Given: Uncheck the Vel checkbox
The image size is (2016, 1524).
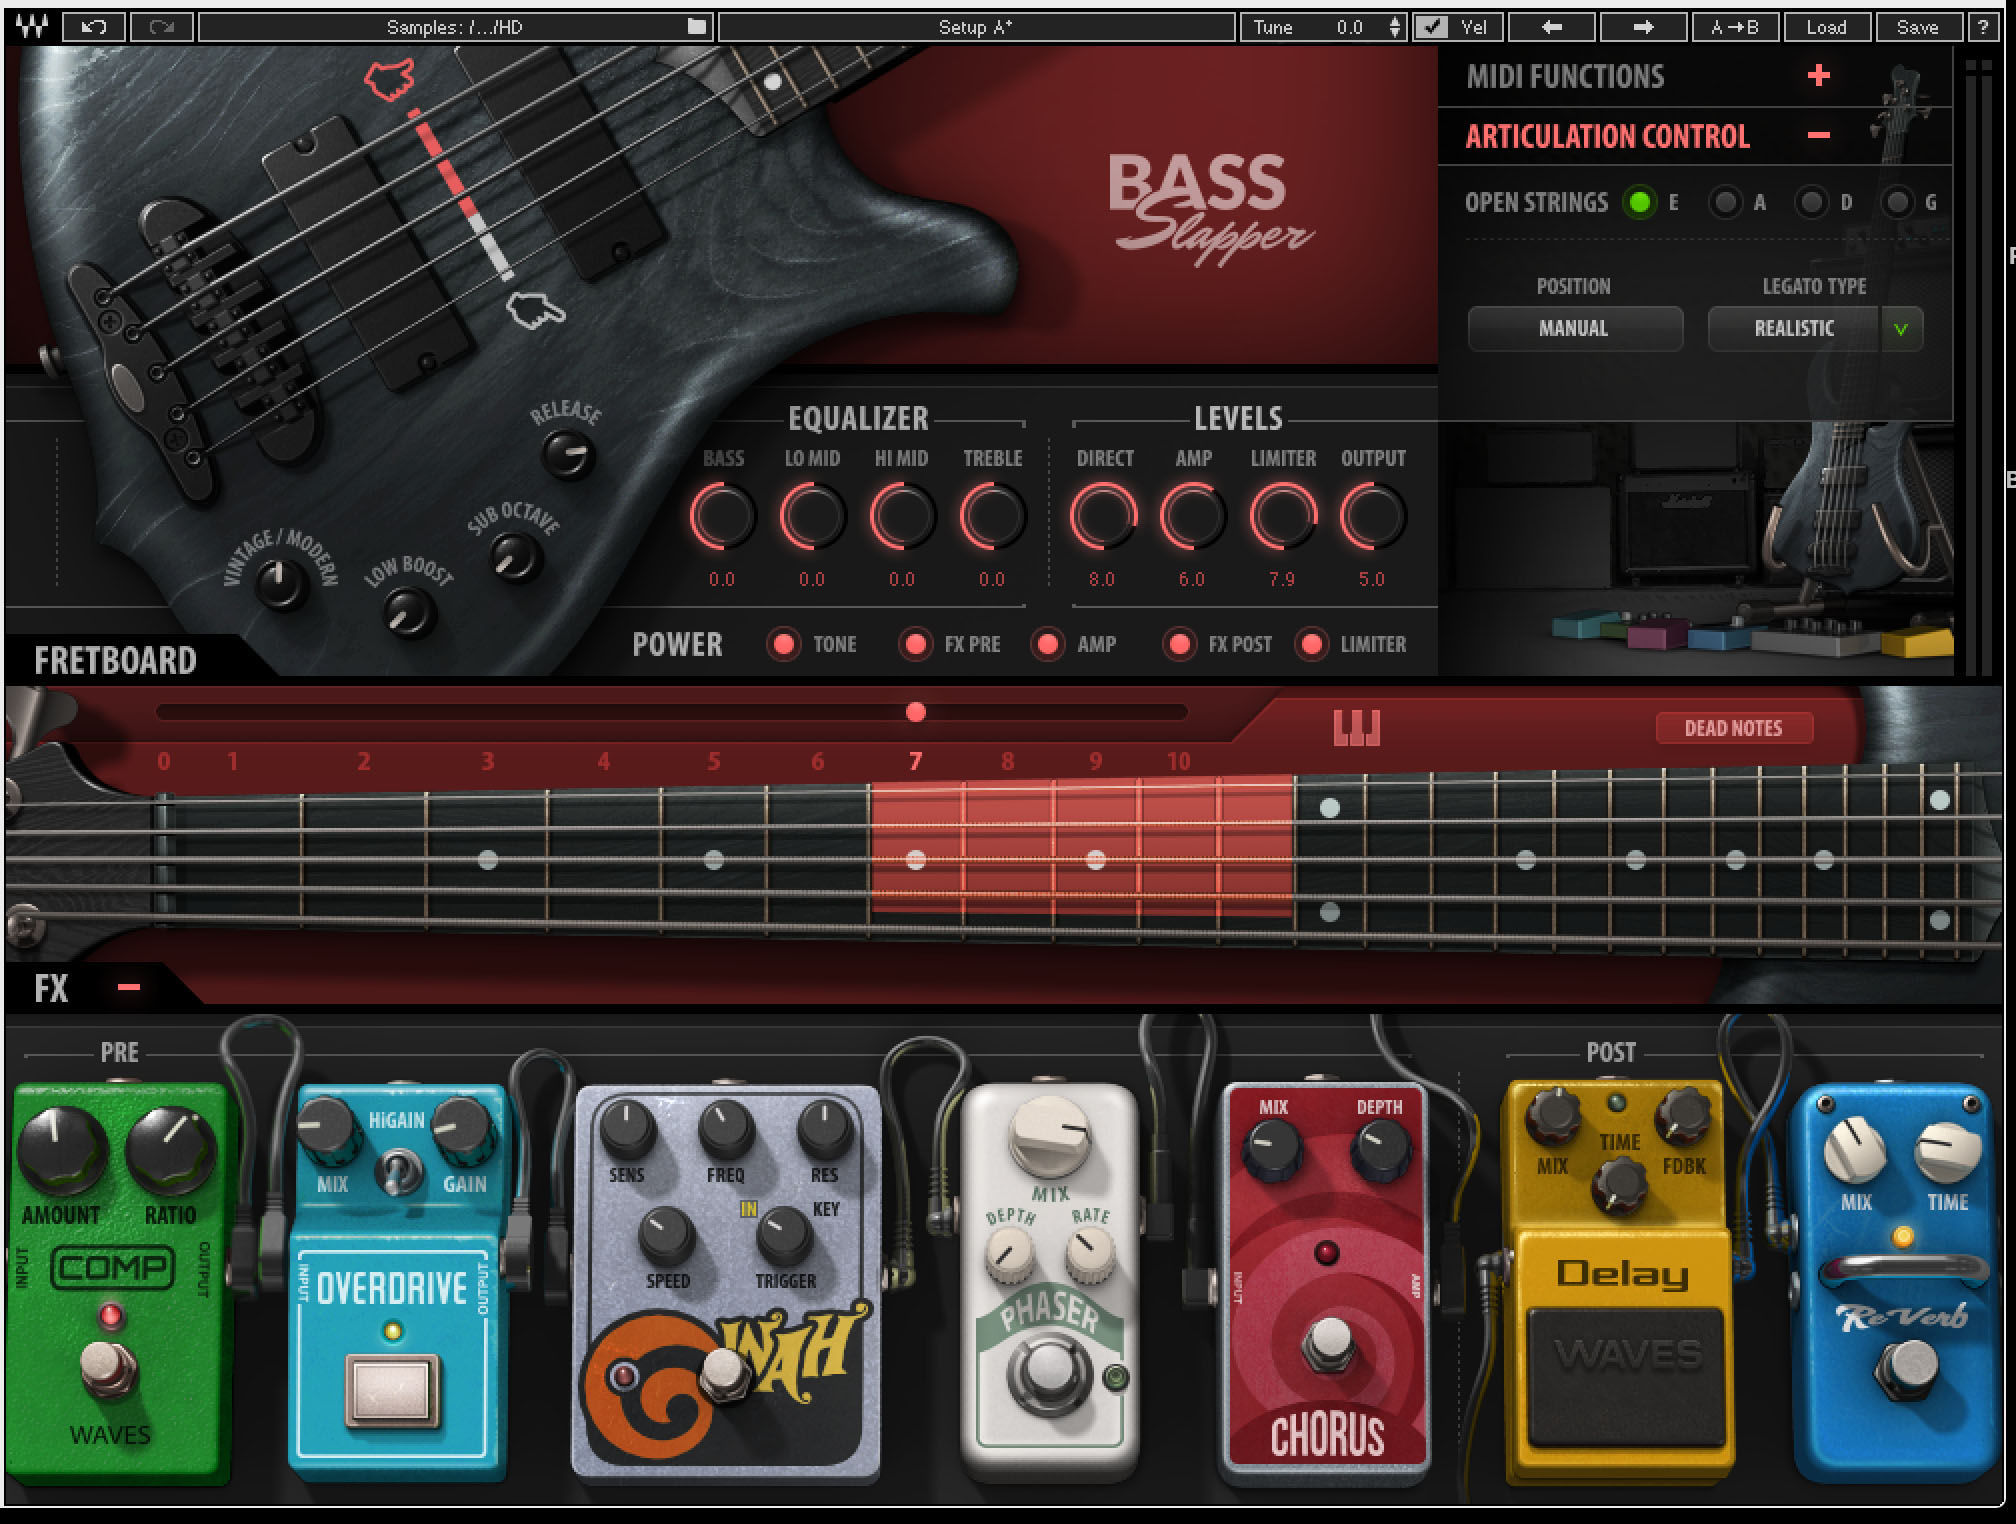Looking at the screenshot, I should click(x=1434, y=27).
